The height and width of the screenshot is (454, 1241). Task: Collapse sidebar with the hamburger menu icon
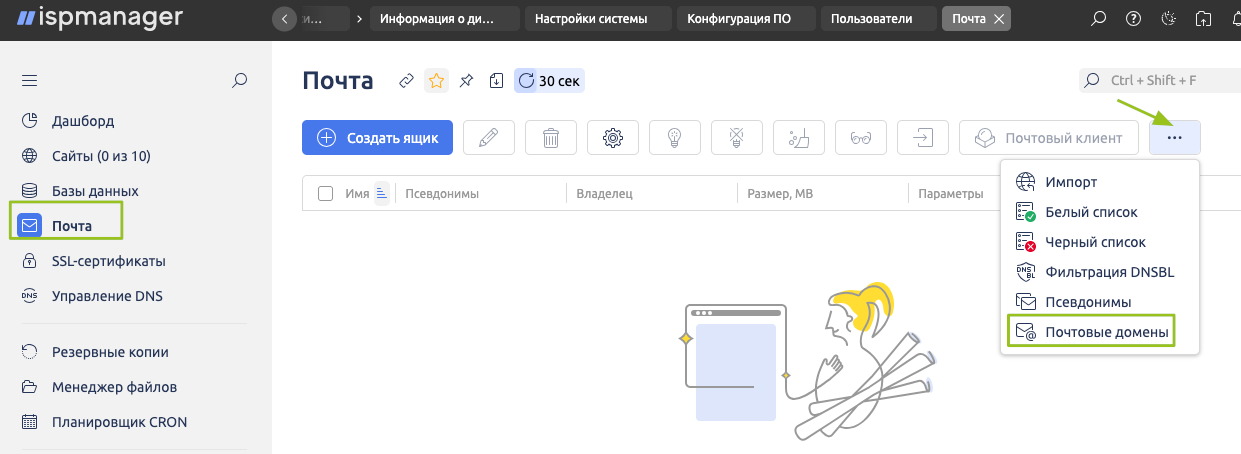tap(29, 81)
